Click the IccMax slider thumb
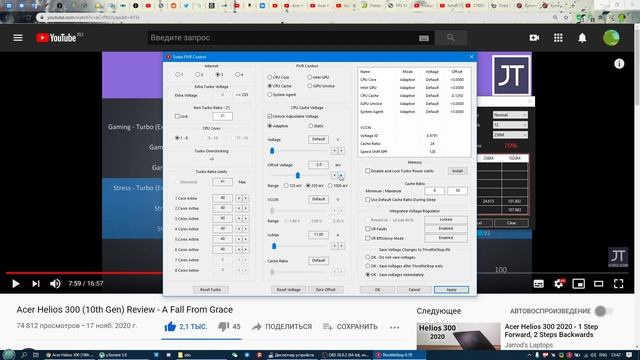 point(274,246)
